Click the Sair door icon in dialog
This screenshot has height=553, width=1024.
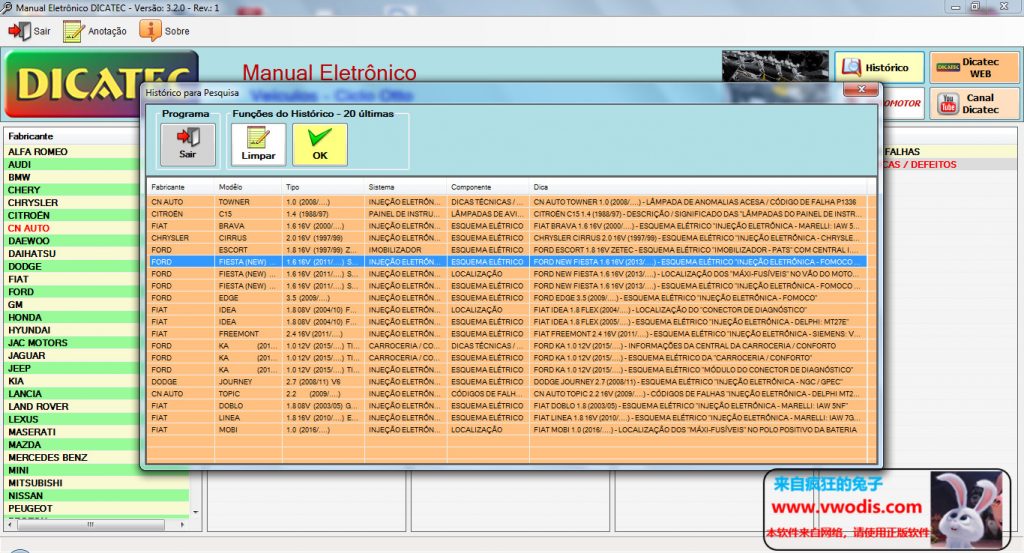pyautogui.click(x=187, y=144)
